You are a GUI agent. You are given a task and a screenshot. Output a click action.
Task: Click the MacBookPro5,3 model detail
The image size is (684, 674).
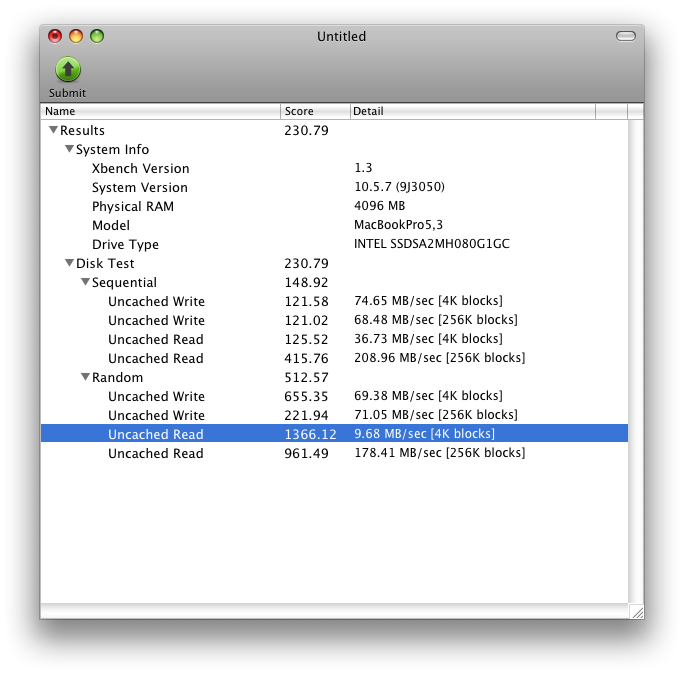point(398,225)
